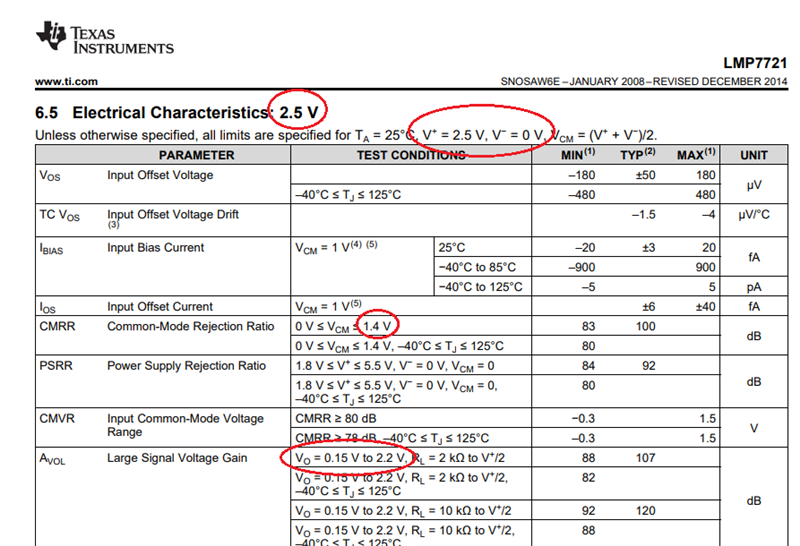Select the –480 minimum value
Image resolution: width=800 pixels, height=546 pixels.
point(581,195)
